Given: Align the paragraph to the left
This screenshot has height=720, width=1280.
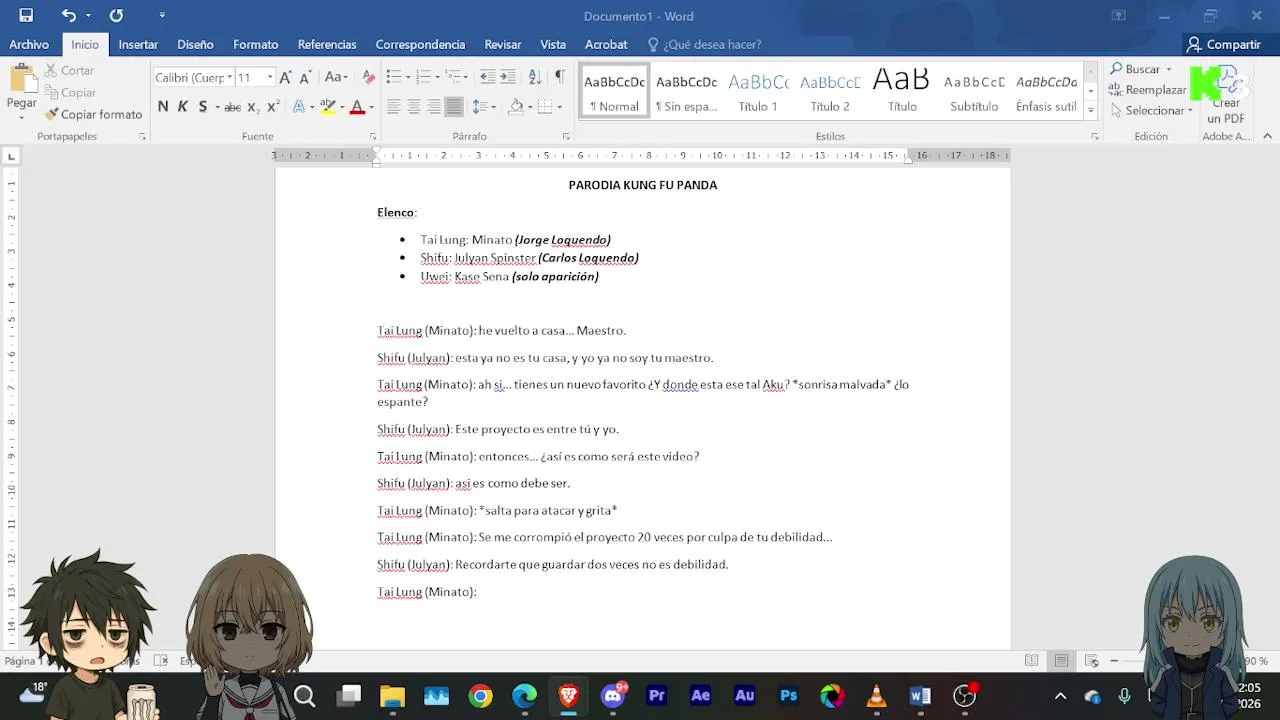Looking at the screenshot, I should (x=393, y=107).
